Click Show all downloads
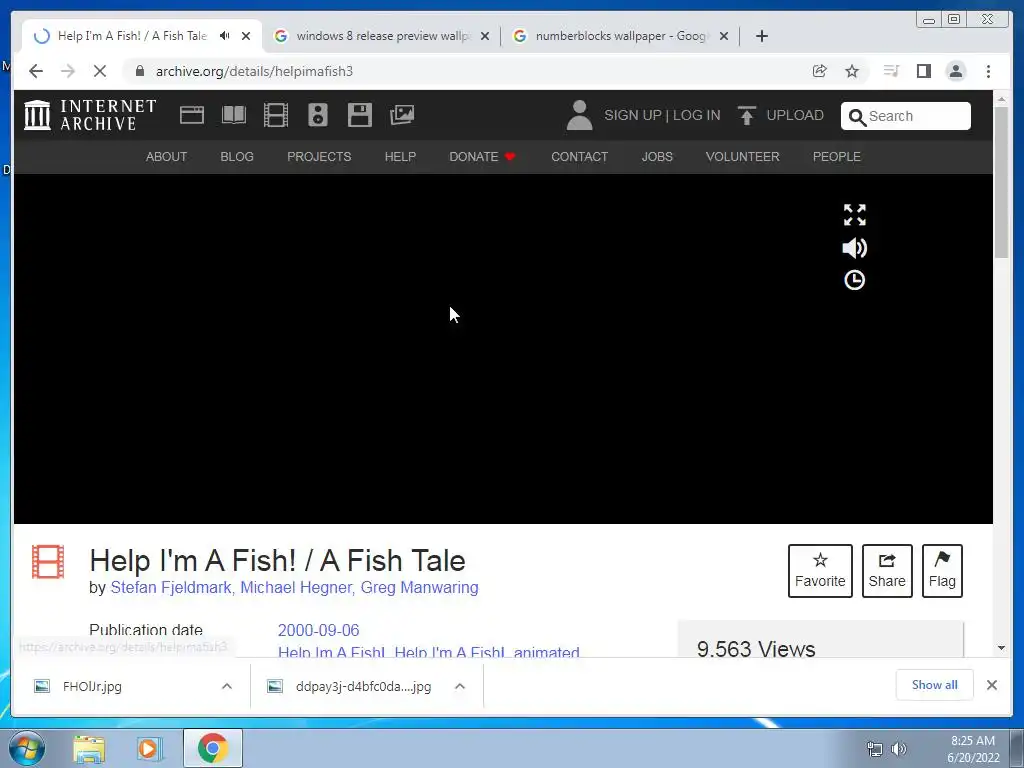This screenshot has width=1024, height=768. (x=935, y=684)
